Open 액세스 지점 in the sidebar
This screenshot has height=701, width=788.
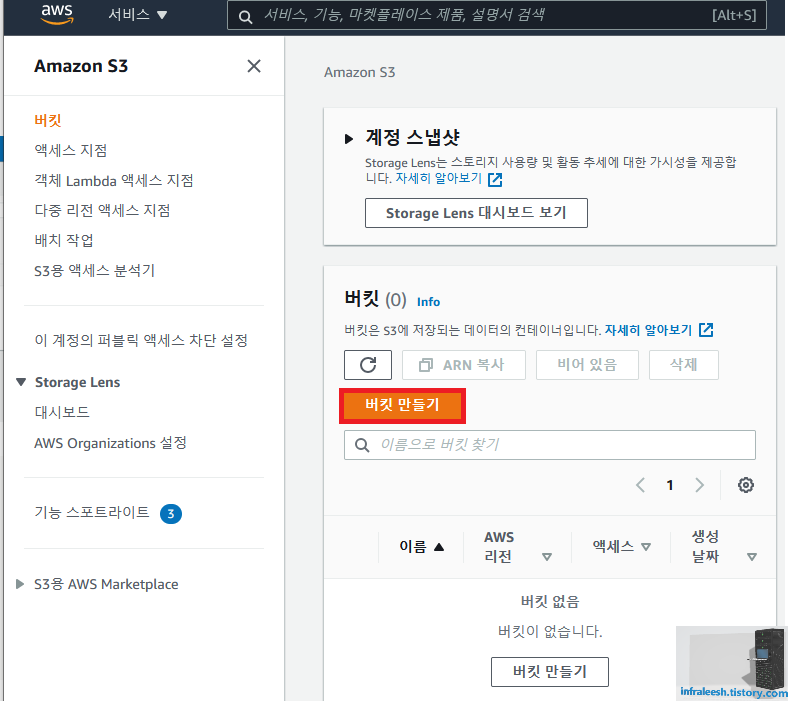point(70,150)
